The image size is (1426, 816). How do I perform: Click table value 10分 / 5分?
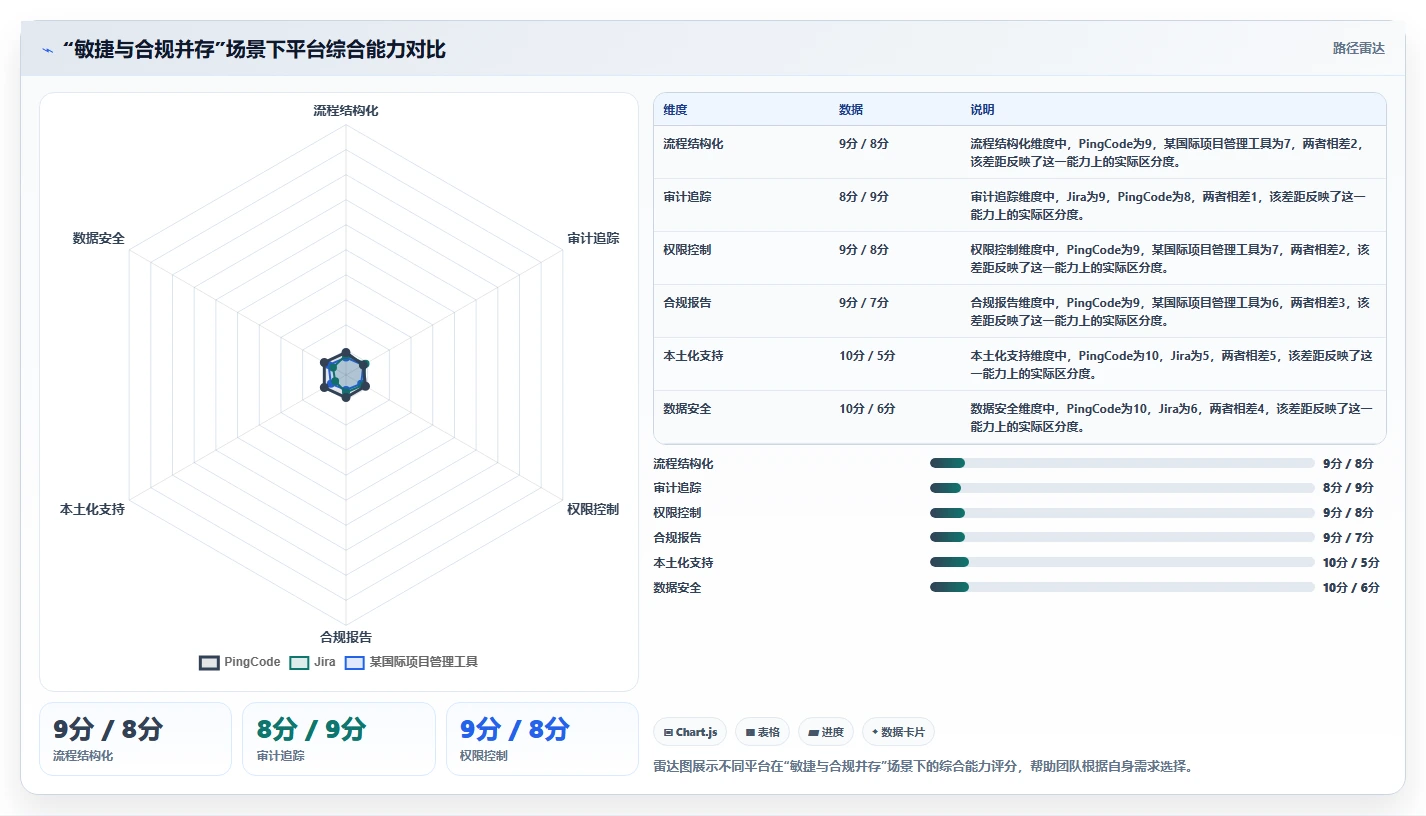click(867, 356)
